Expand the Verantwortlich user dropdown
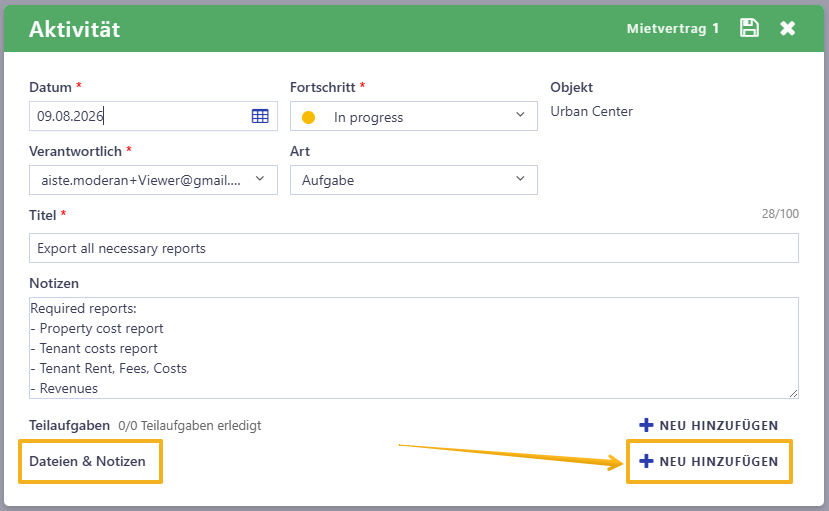Image resolution: width=829 pixels, height=511 pixels. point(153,180)
